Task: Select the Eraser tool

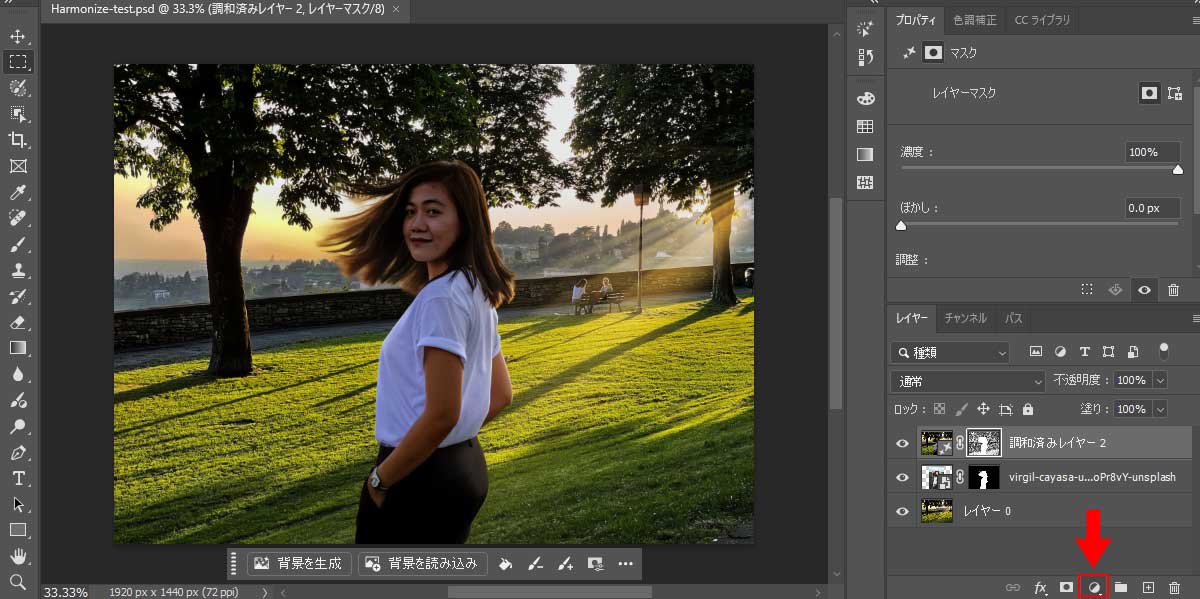Action: point(18,322)
